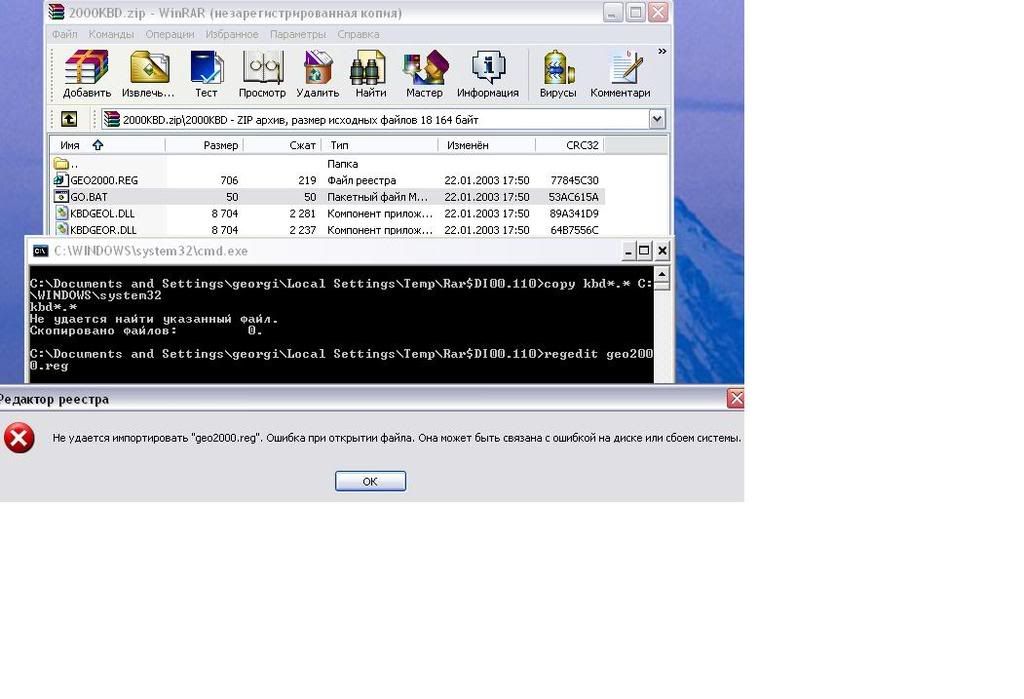Image resolution: width=1024 pixels, height=699 pixels.
Task: Select the KBDGEOL.DLL file
Action: click(x=328, y=214)
